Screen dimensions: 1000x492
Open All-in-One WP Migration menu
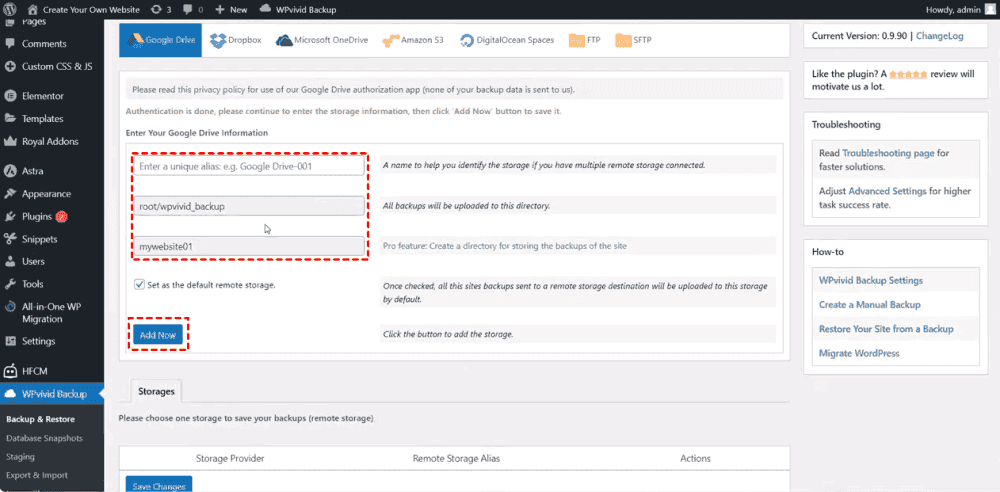coord(52,313)
